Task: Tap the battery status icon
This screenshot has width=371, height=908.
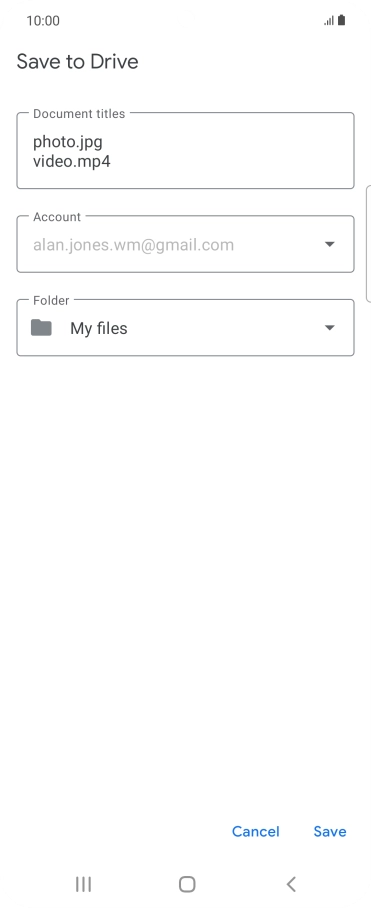Action: 341,20
